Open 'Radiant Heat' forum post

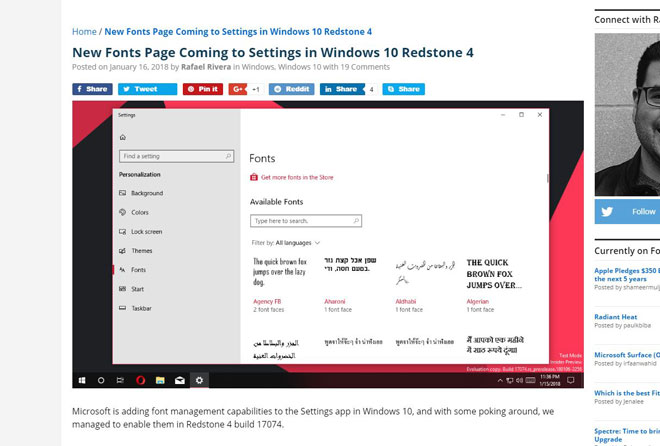pos(615,317)
